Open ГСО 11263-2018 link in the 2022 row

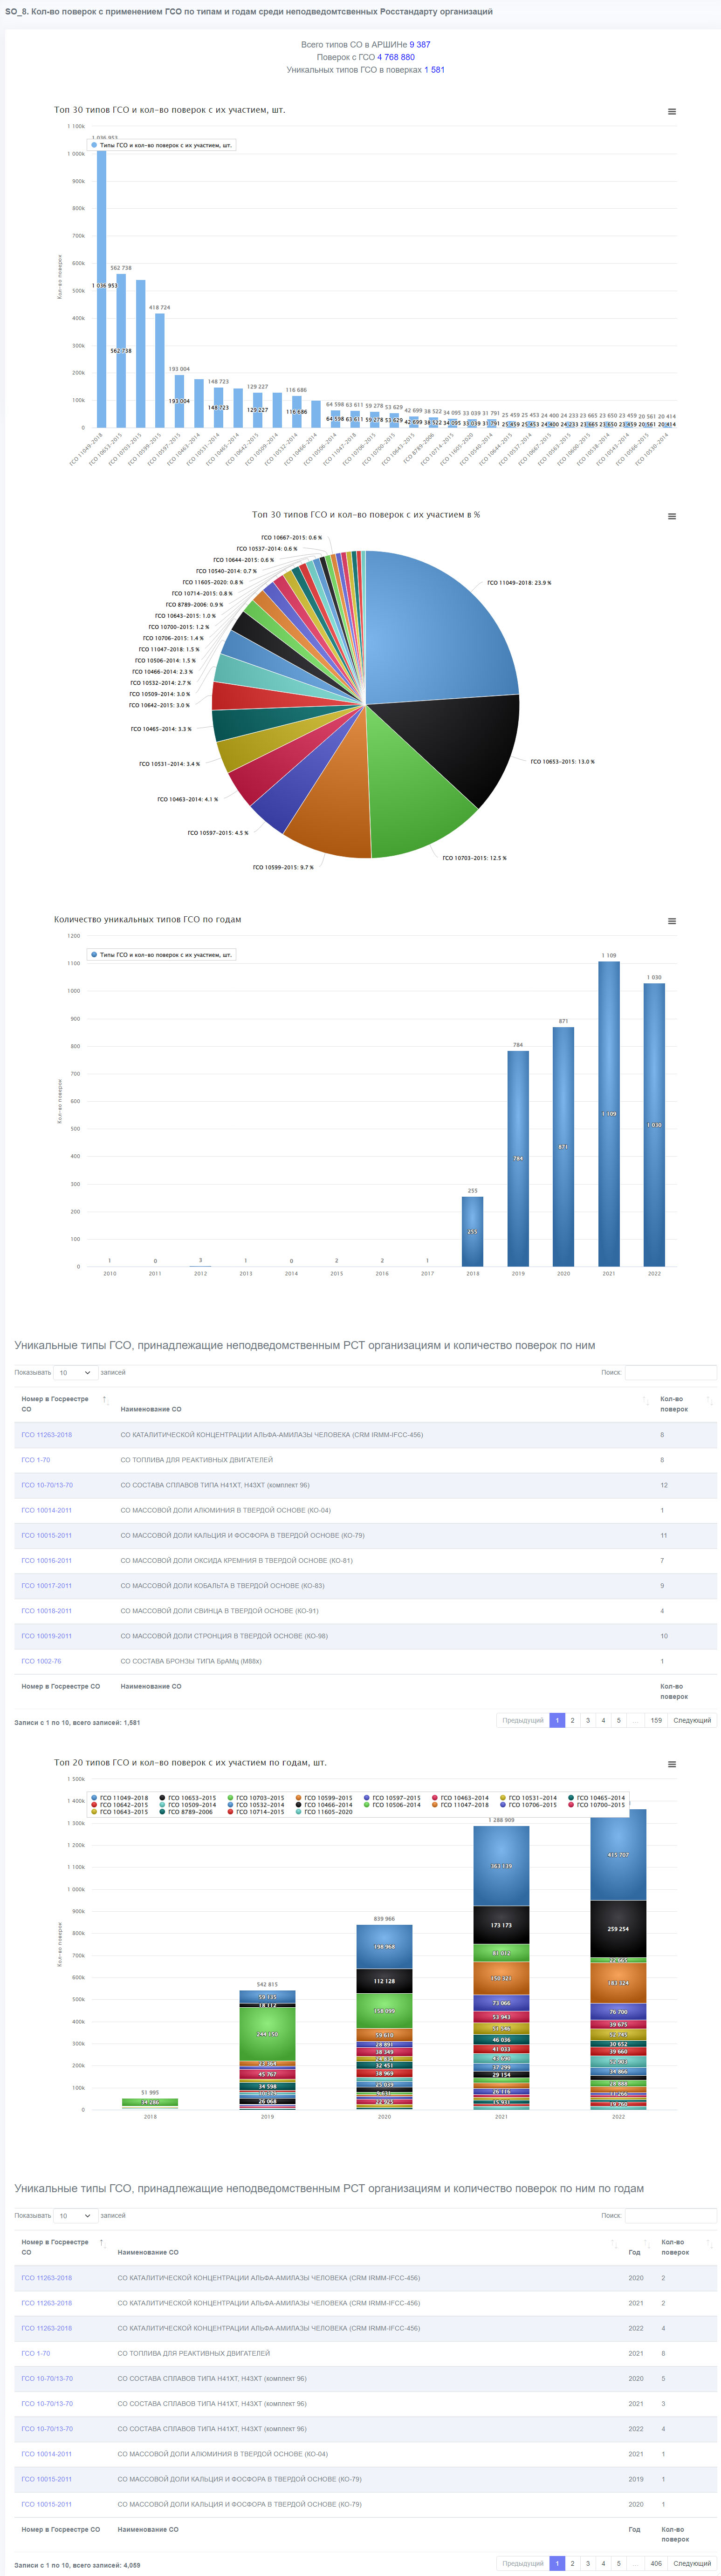pos(47,2328)
